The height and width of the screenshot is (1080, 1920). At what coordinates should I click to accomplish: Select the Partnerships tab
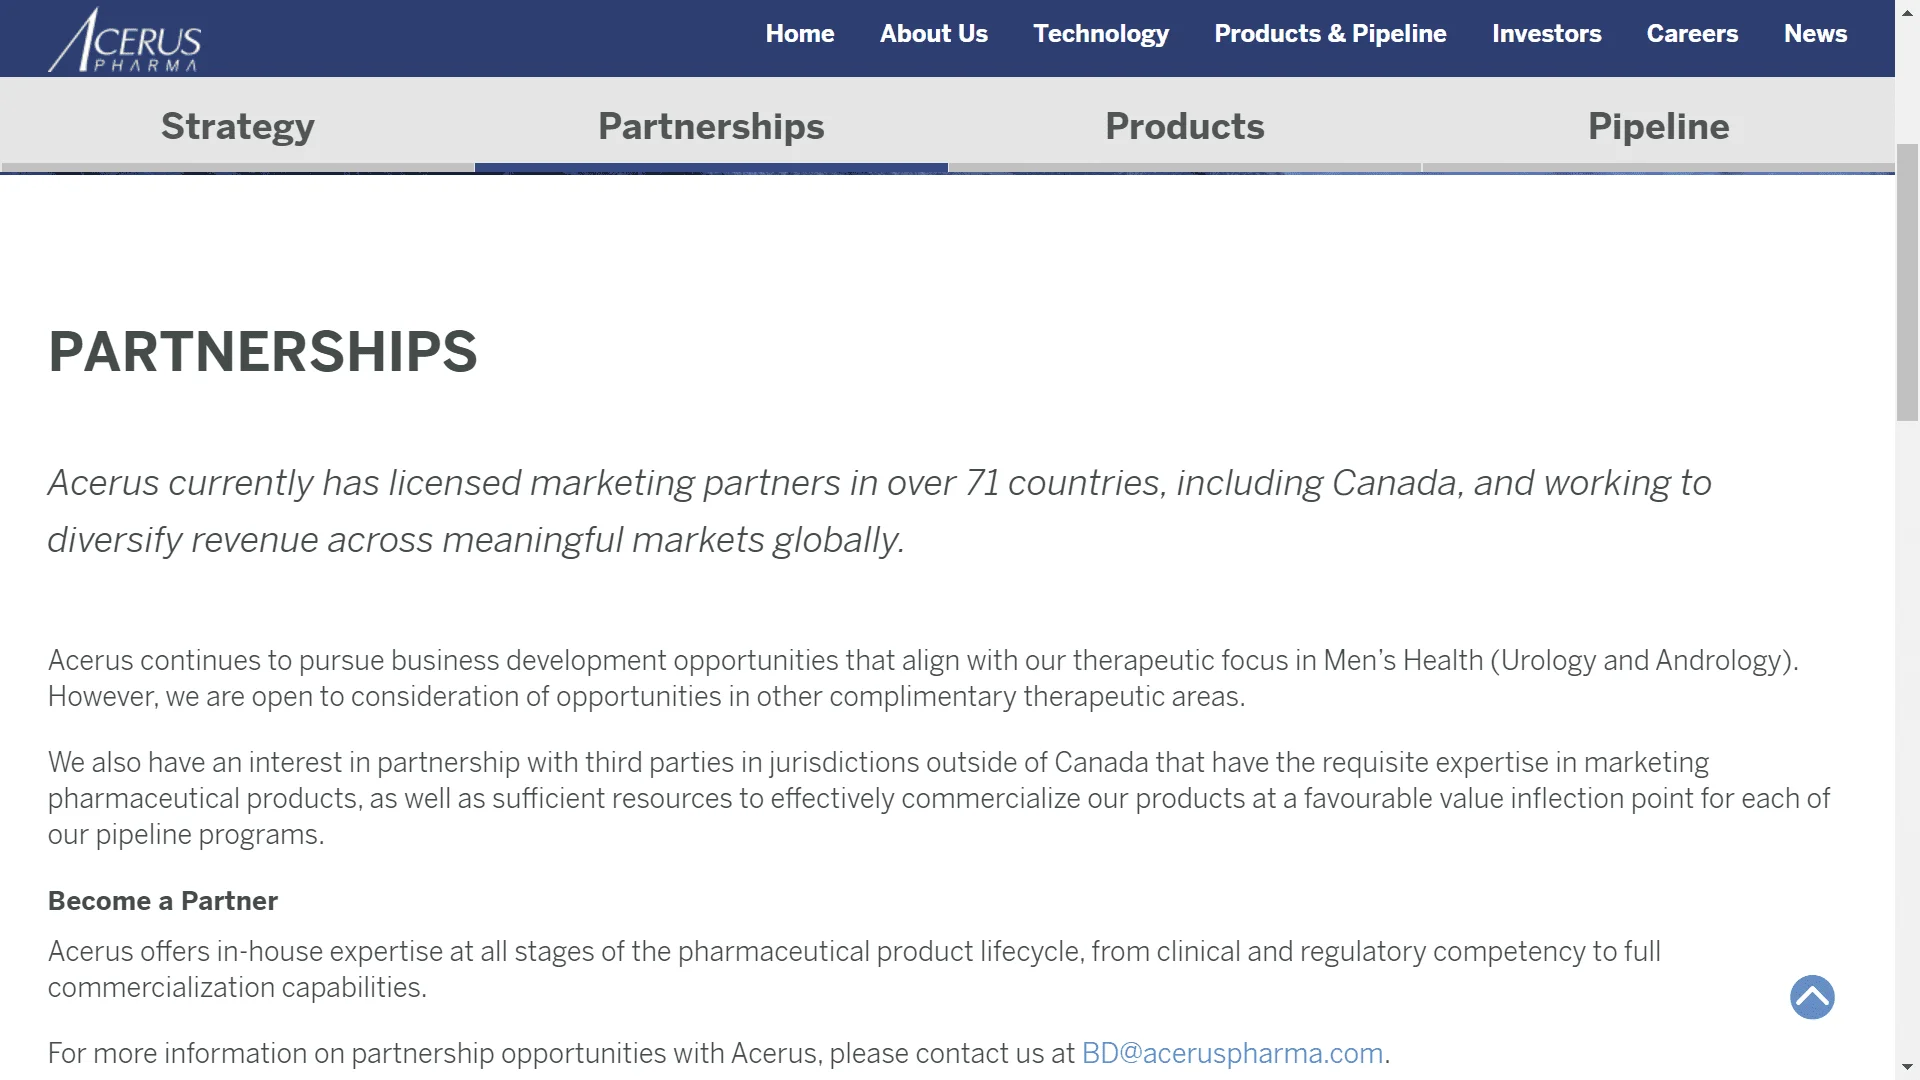pos(711,126)
